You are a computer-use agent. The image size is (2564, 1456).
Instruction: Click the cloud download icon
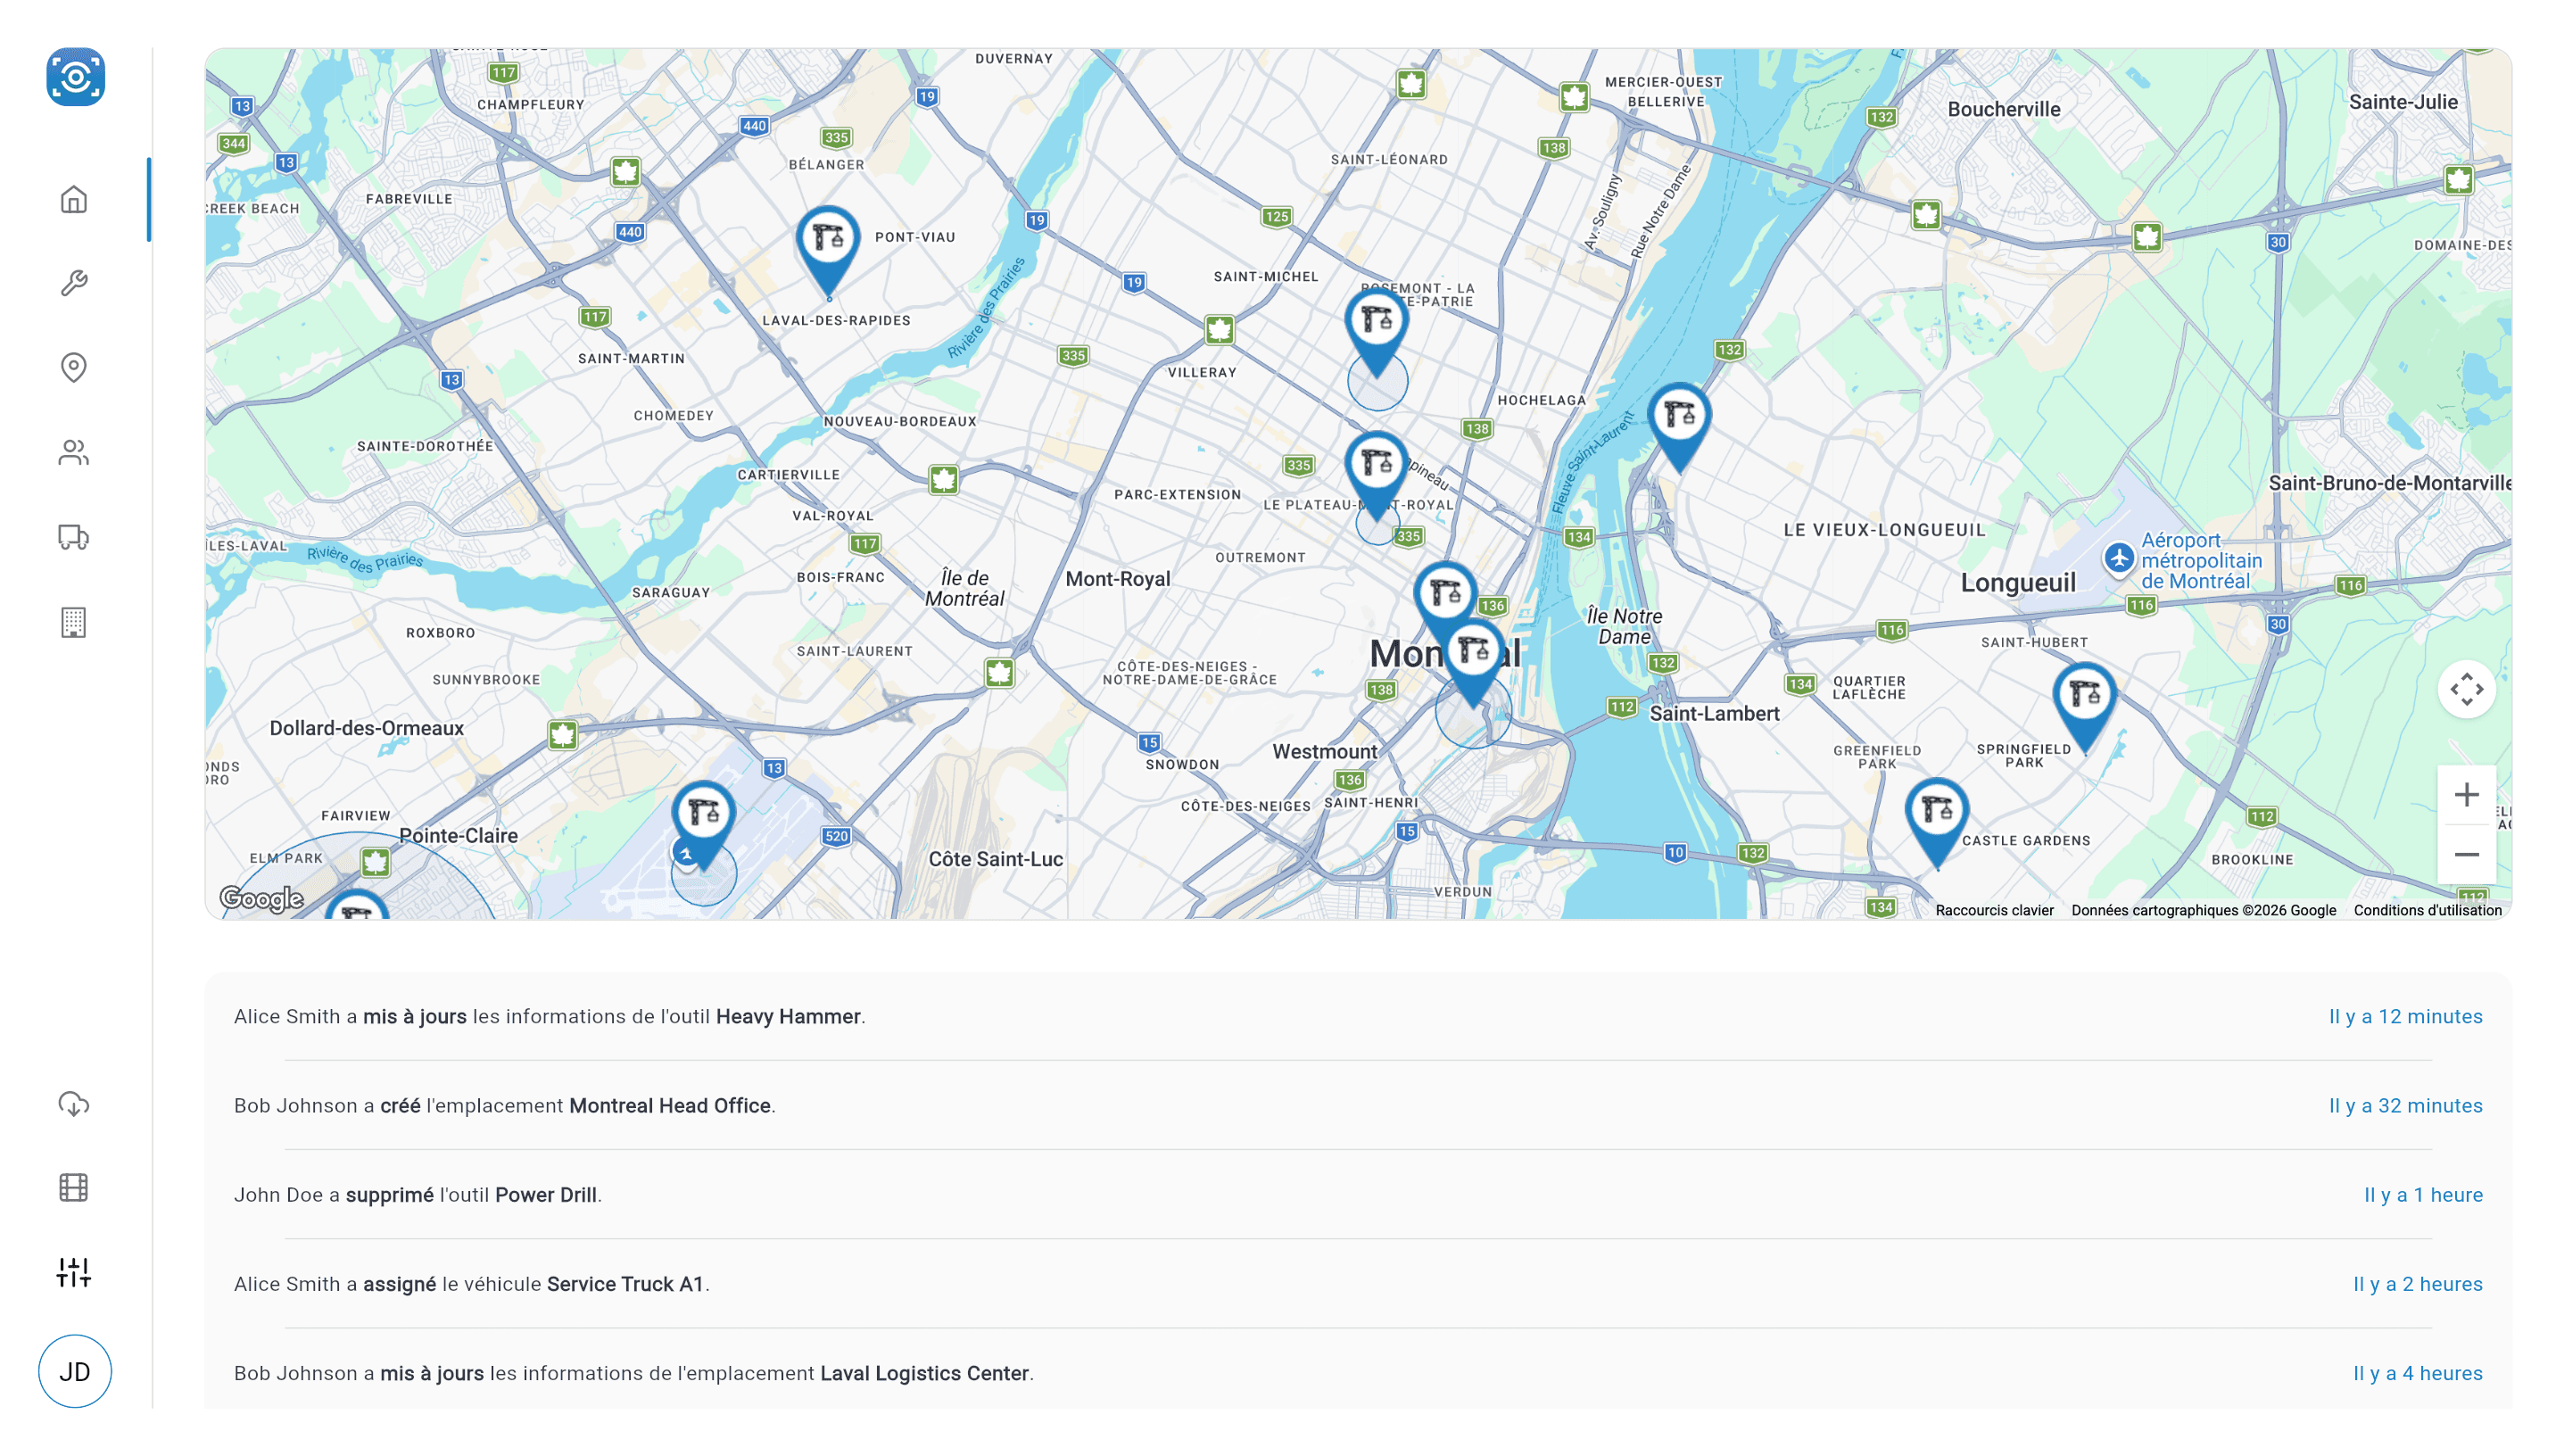74,1104
